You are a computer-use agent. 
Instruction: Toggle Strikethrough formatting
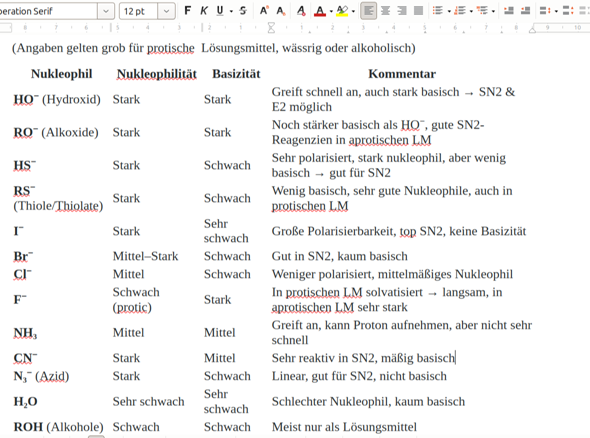pos(243,11)
